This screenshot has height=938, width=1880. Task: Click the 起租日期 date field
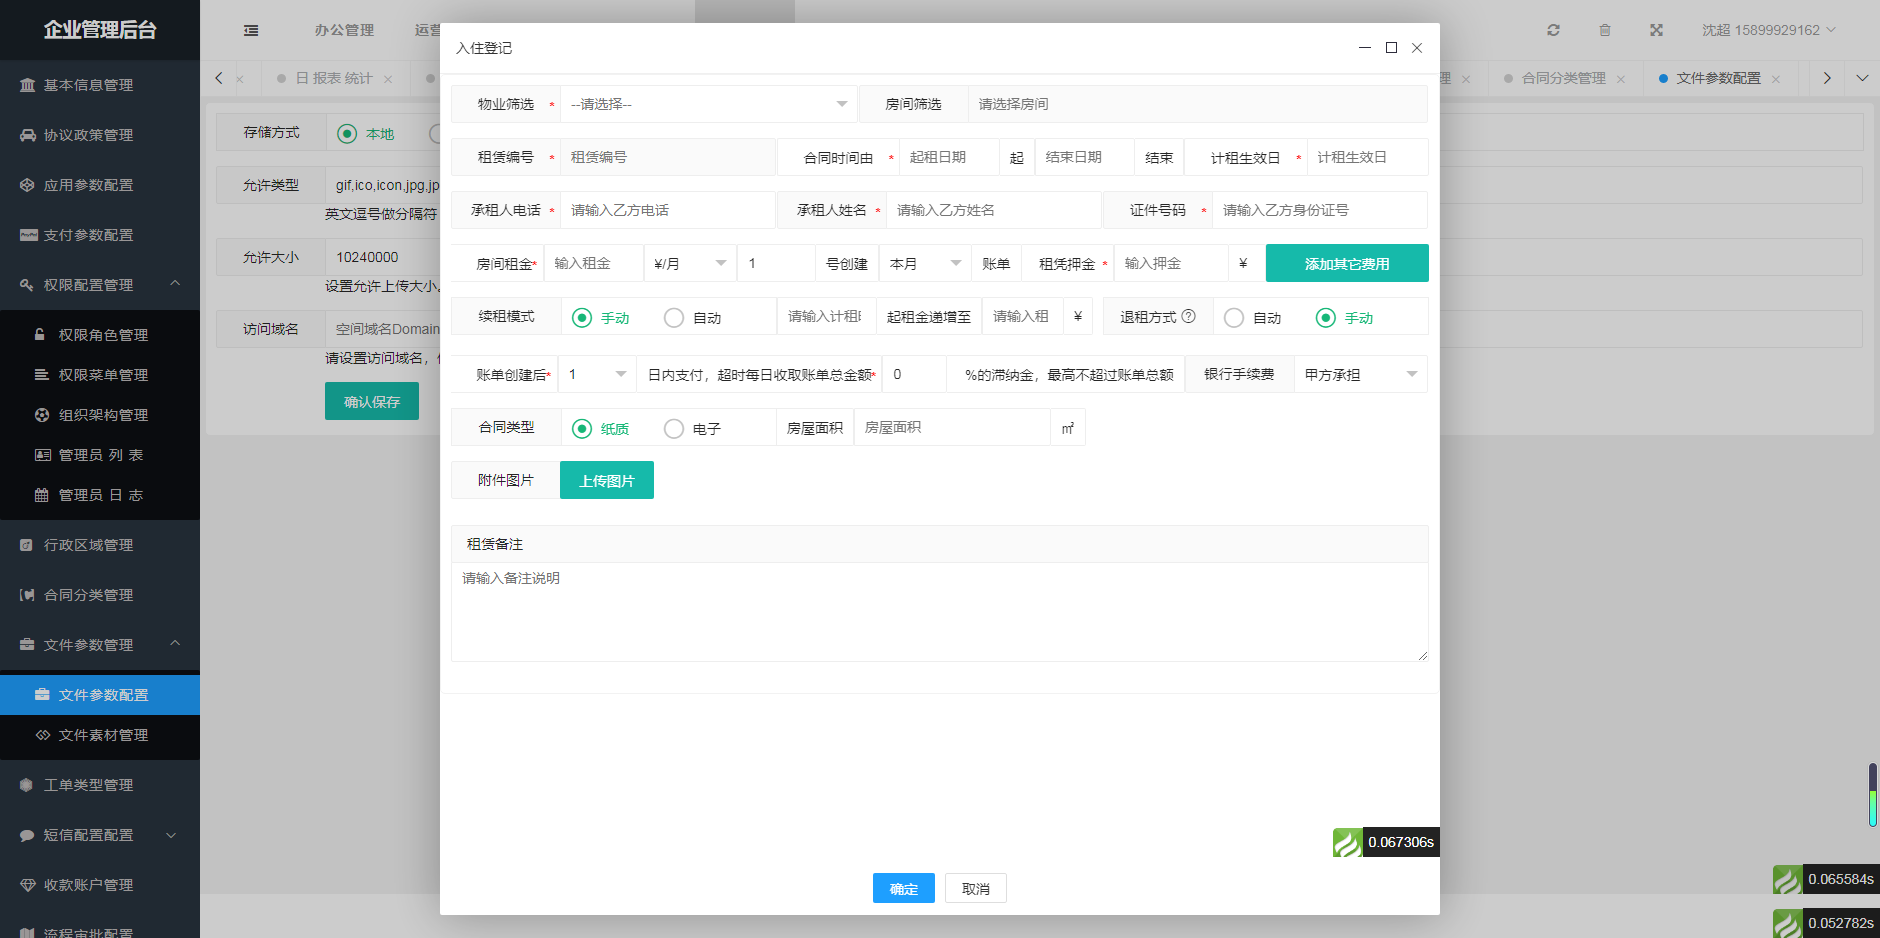click(948, 157)
